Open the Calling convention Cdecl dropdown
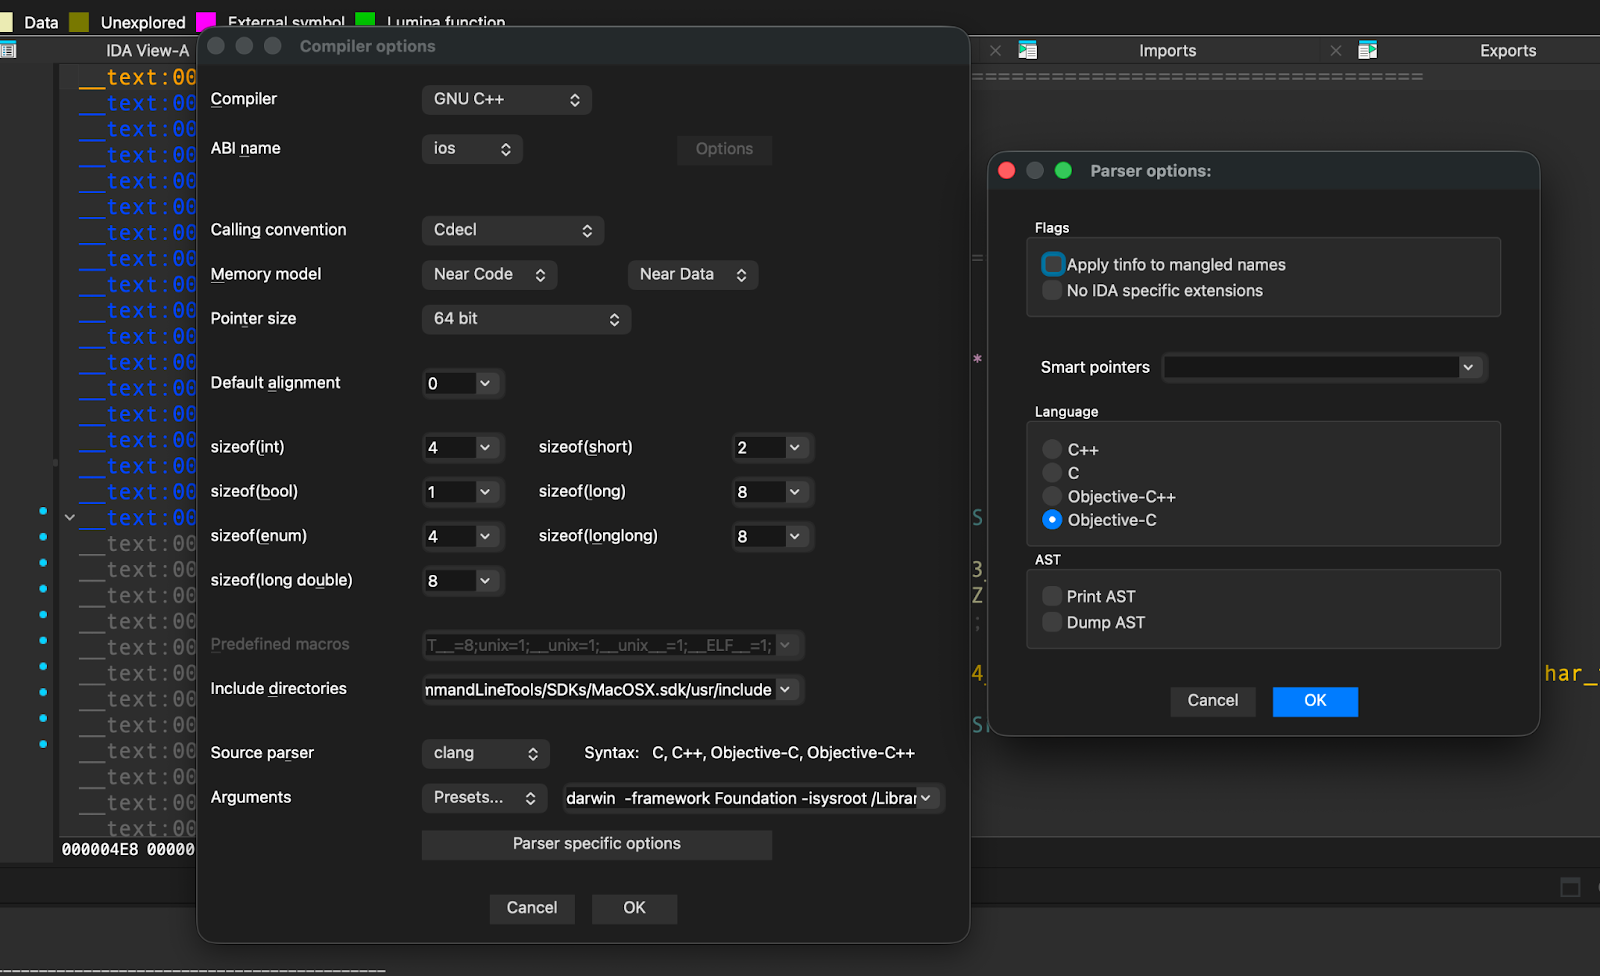Screen dimensions: 1600x976 point(513,230)
